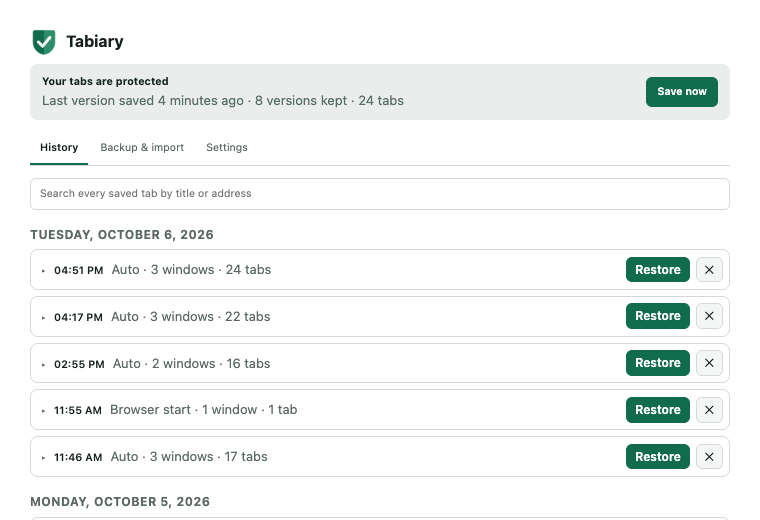Click 'Auto · 3 windows · 17 tabs' text

point(189,457)
